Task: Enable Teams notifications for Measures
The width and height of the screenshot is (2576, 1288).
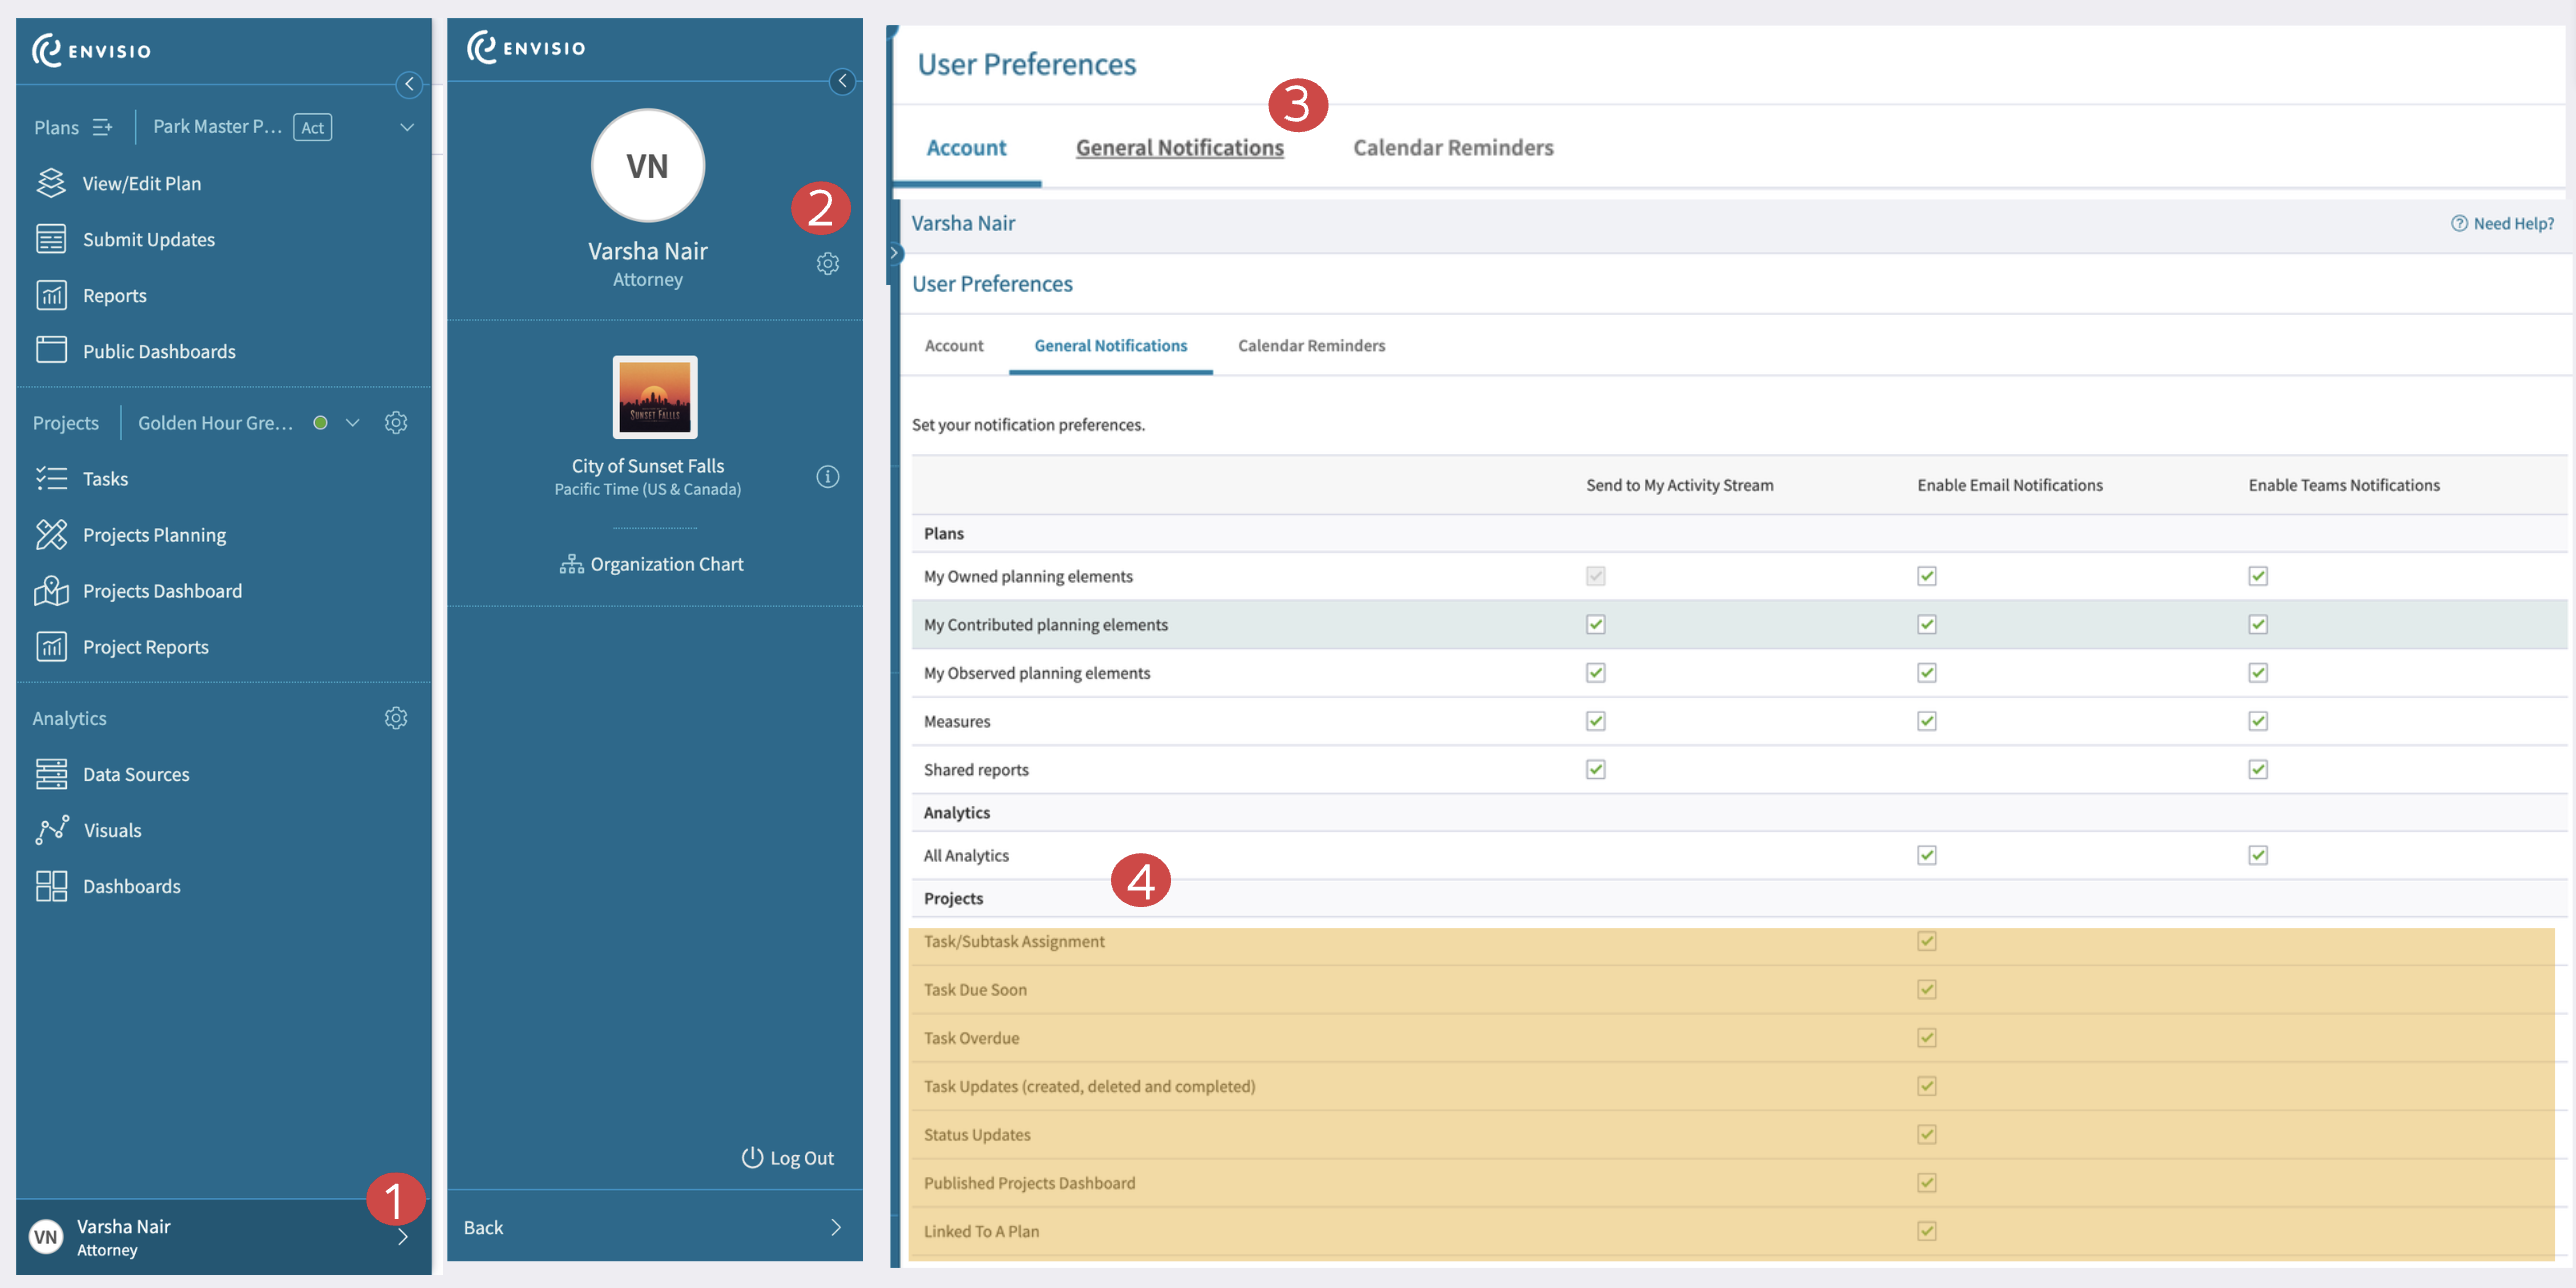Action: (x=2257, y=720)
